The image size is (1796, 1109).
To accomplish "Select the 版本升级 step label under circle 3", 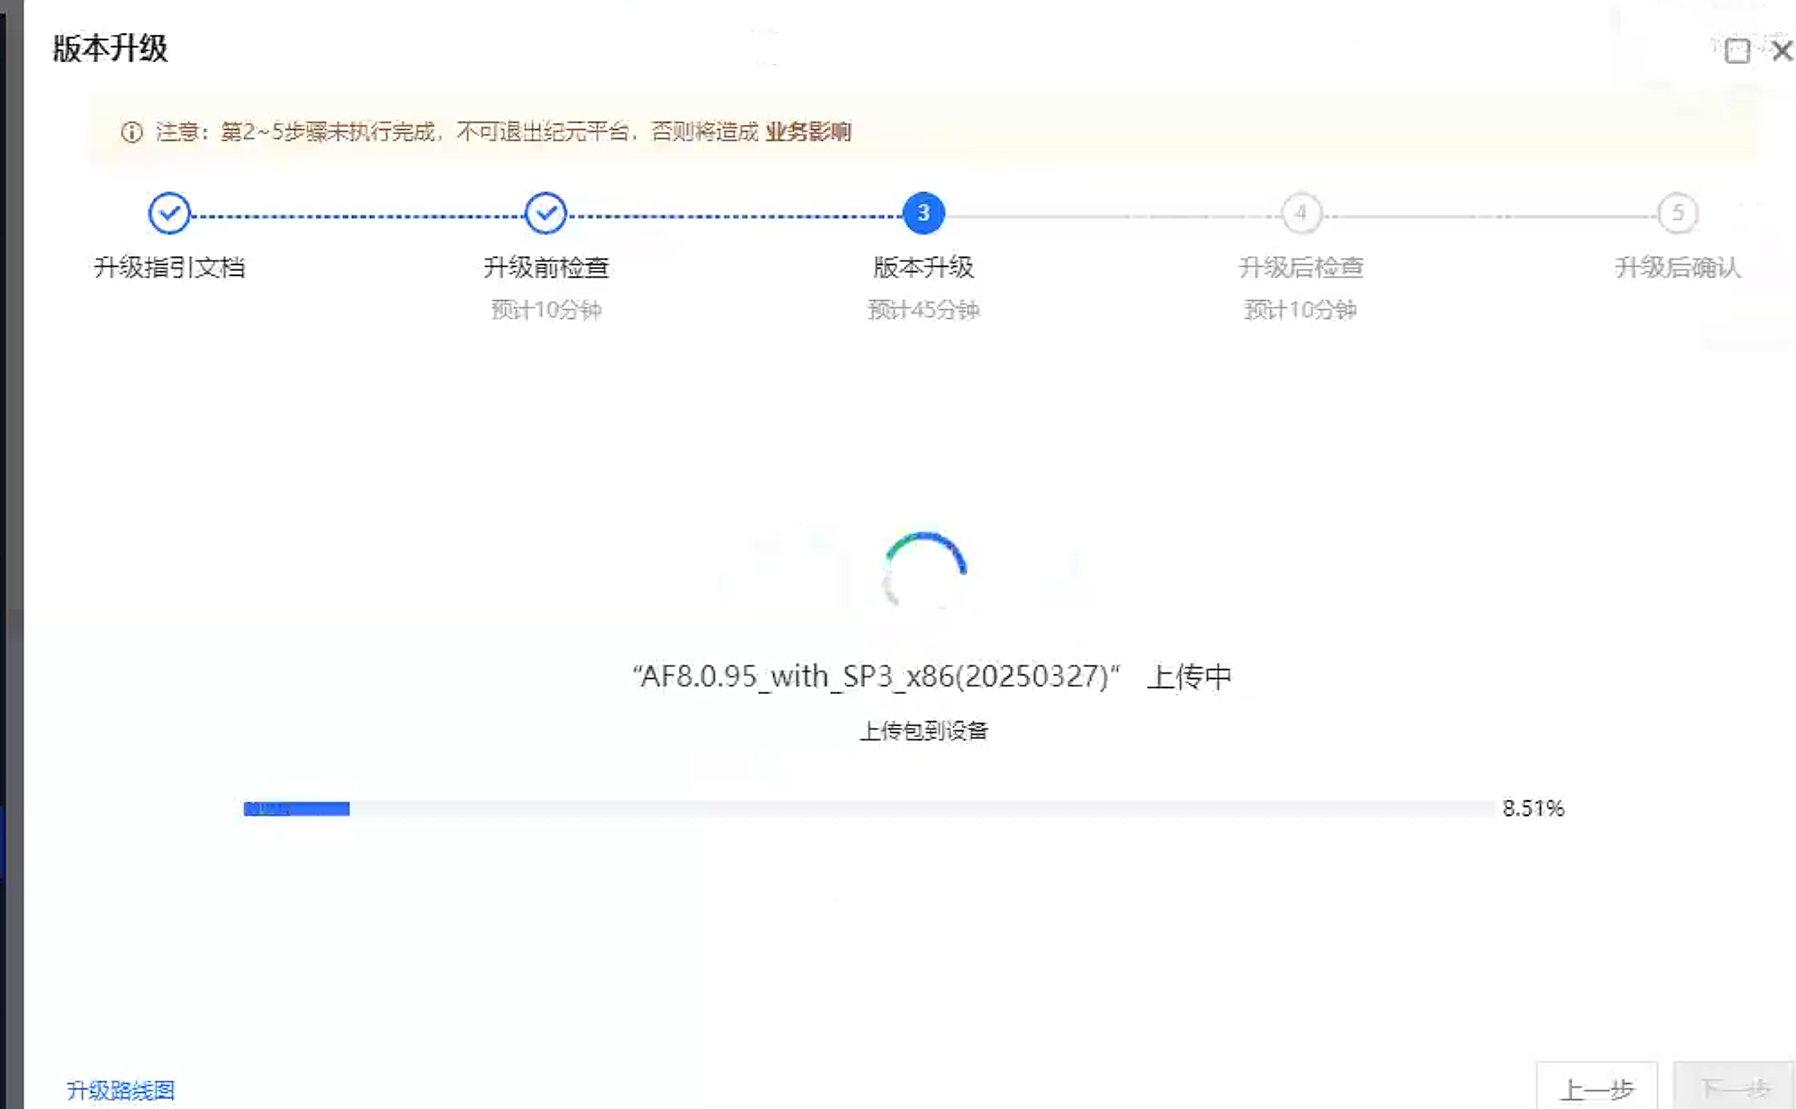I will pos(923,268).
